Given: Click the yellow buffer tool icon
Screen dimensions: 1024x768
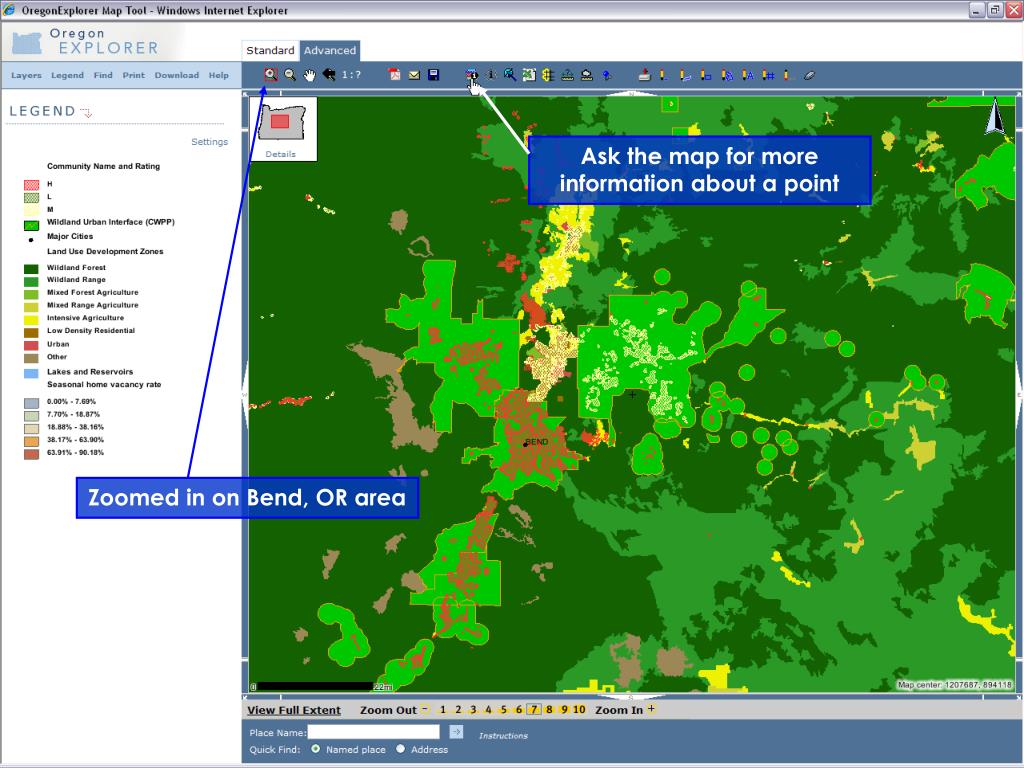Looking at the screenshot, I should point(548,75).
